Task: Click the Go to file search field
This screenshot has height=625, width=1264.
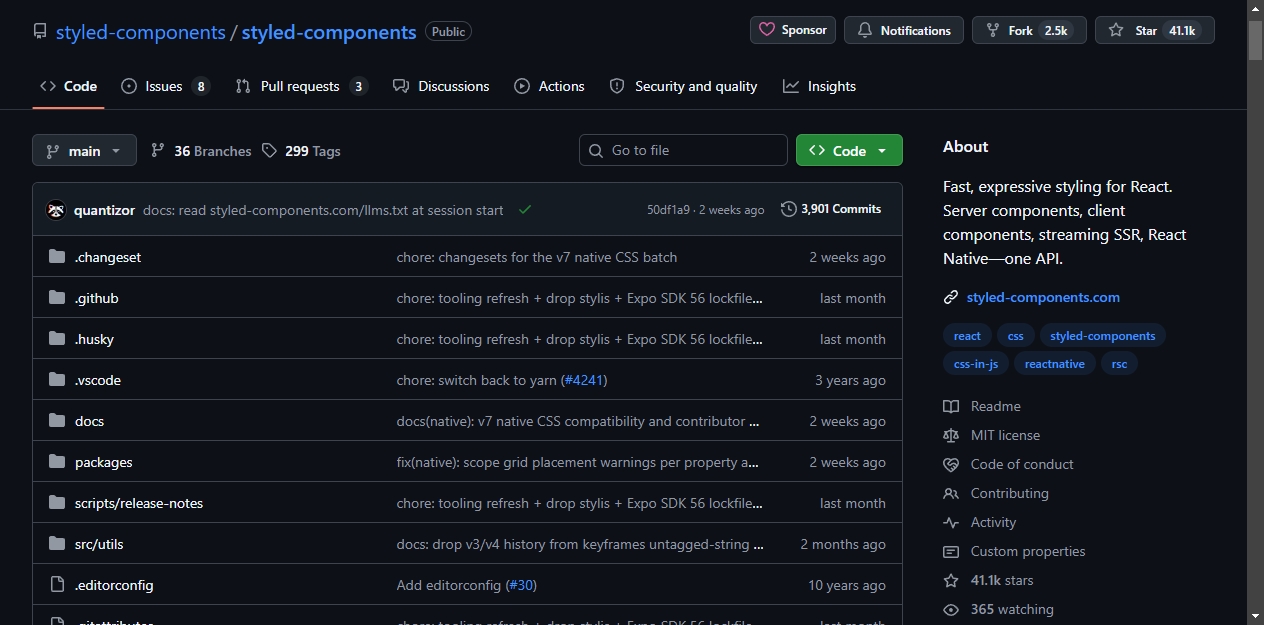Action: pyautogui.click(x=683, y=150)
